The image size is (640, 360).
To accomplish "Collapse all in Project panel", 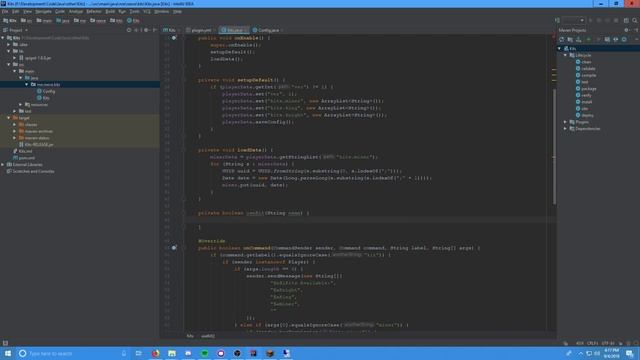I will point(137,30).
